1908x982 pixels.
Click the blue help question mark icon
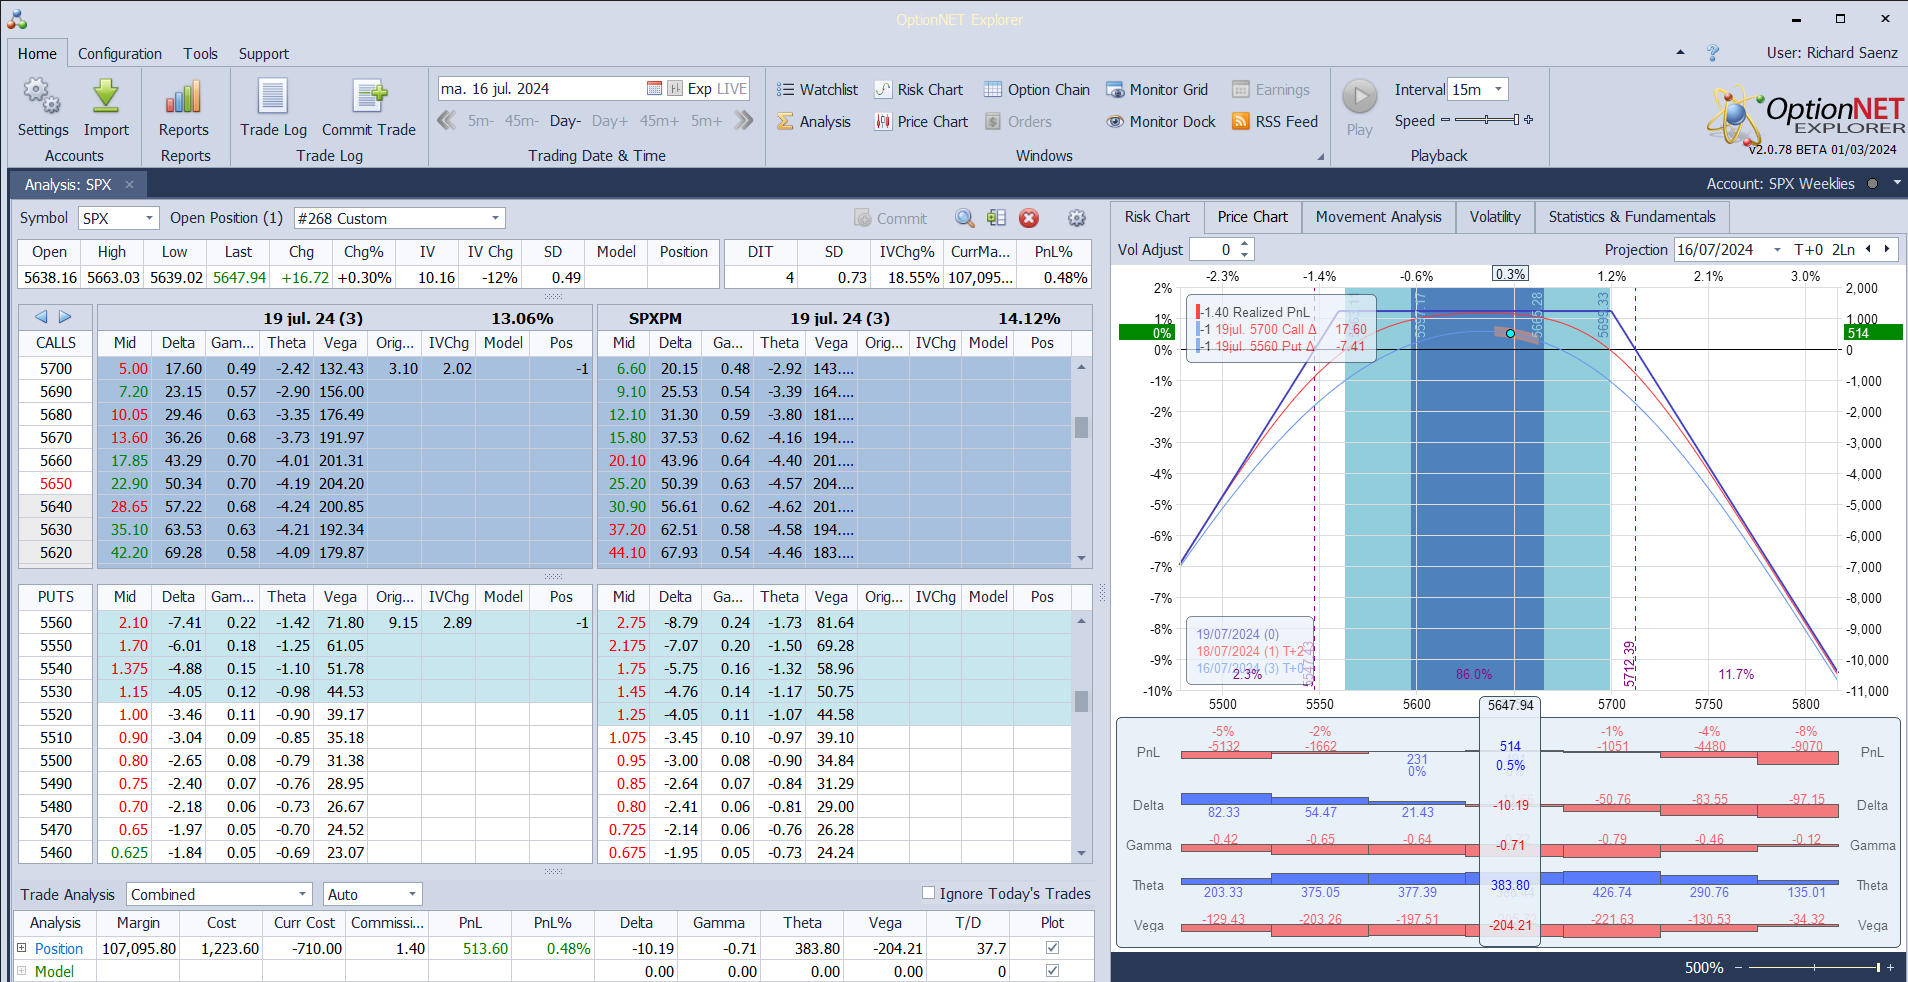1713,53
